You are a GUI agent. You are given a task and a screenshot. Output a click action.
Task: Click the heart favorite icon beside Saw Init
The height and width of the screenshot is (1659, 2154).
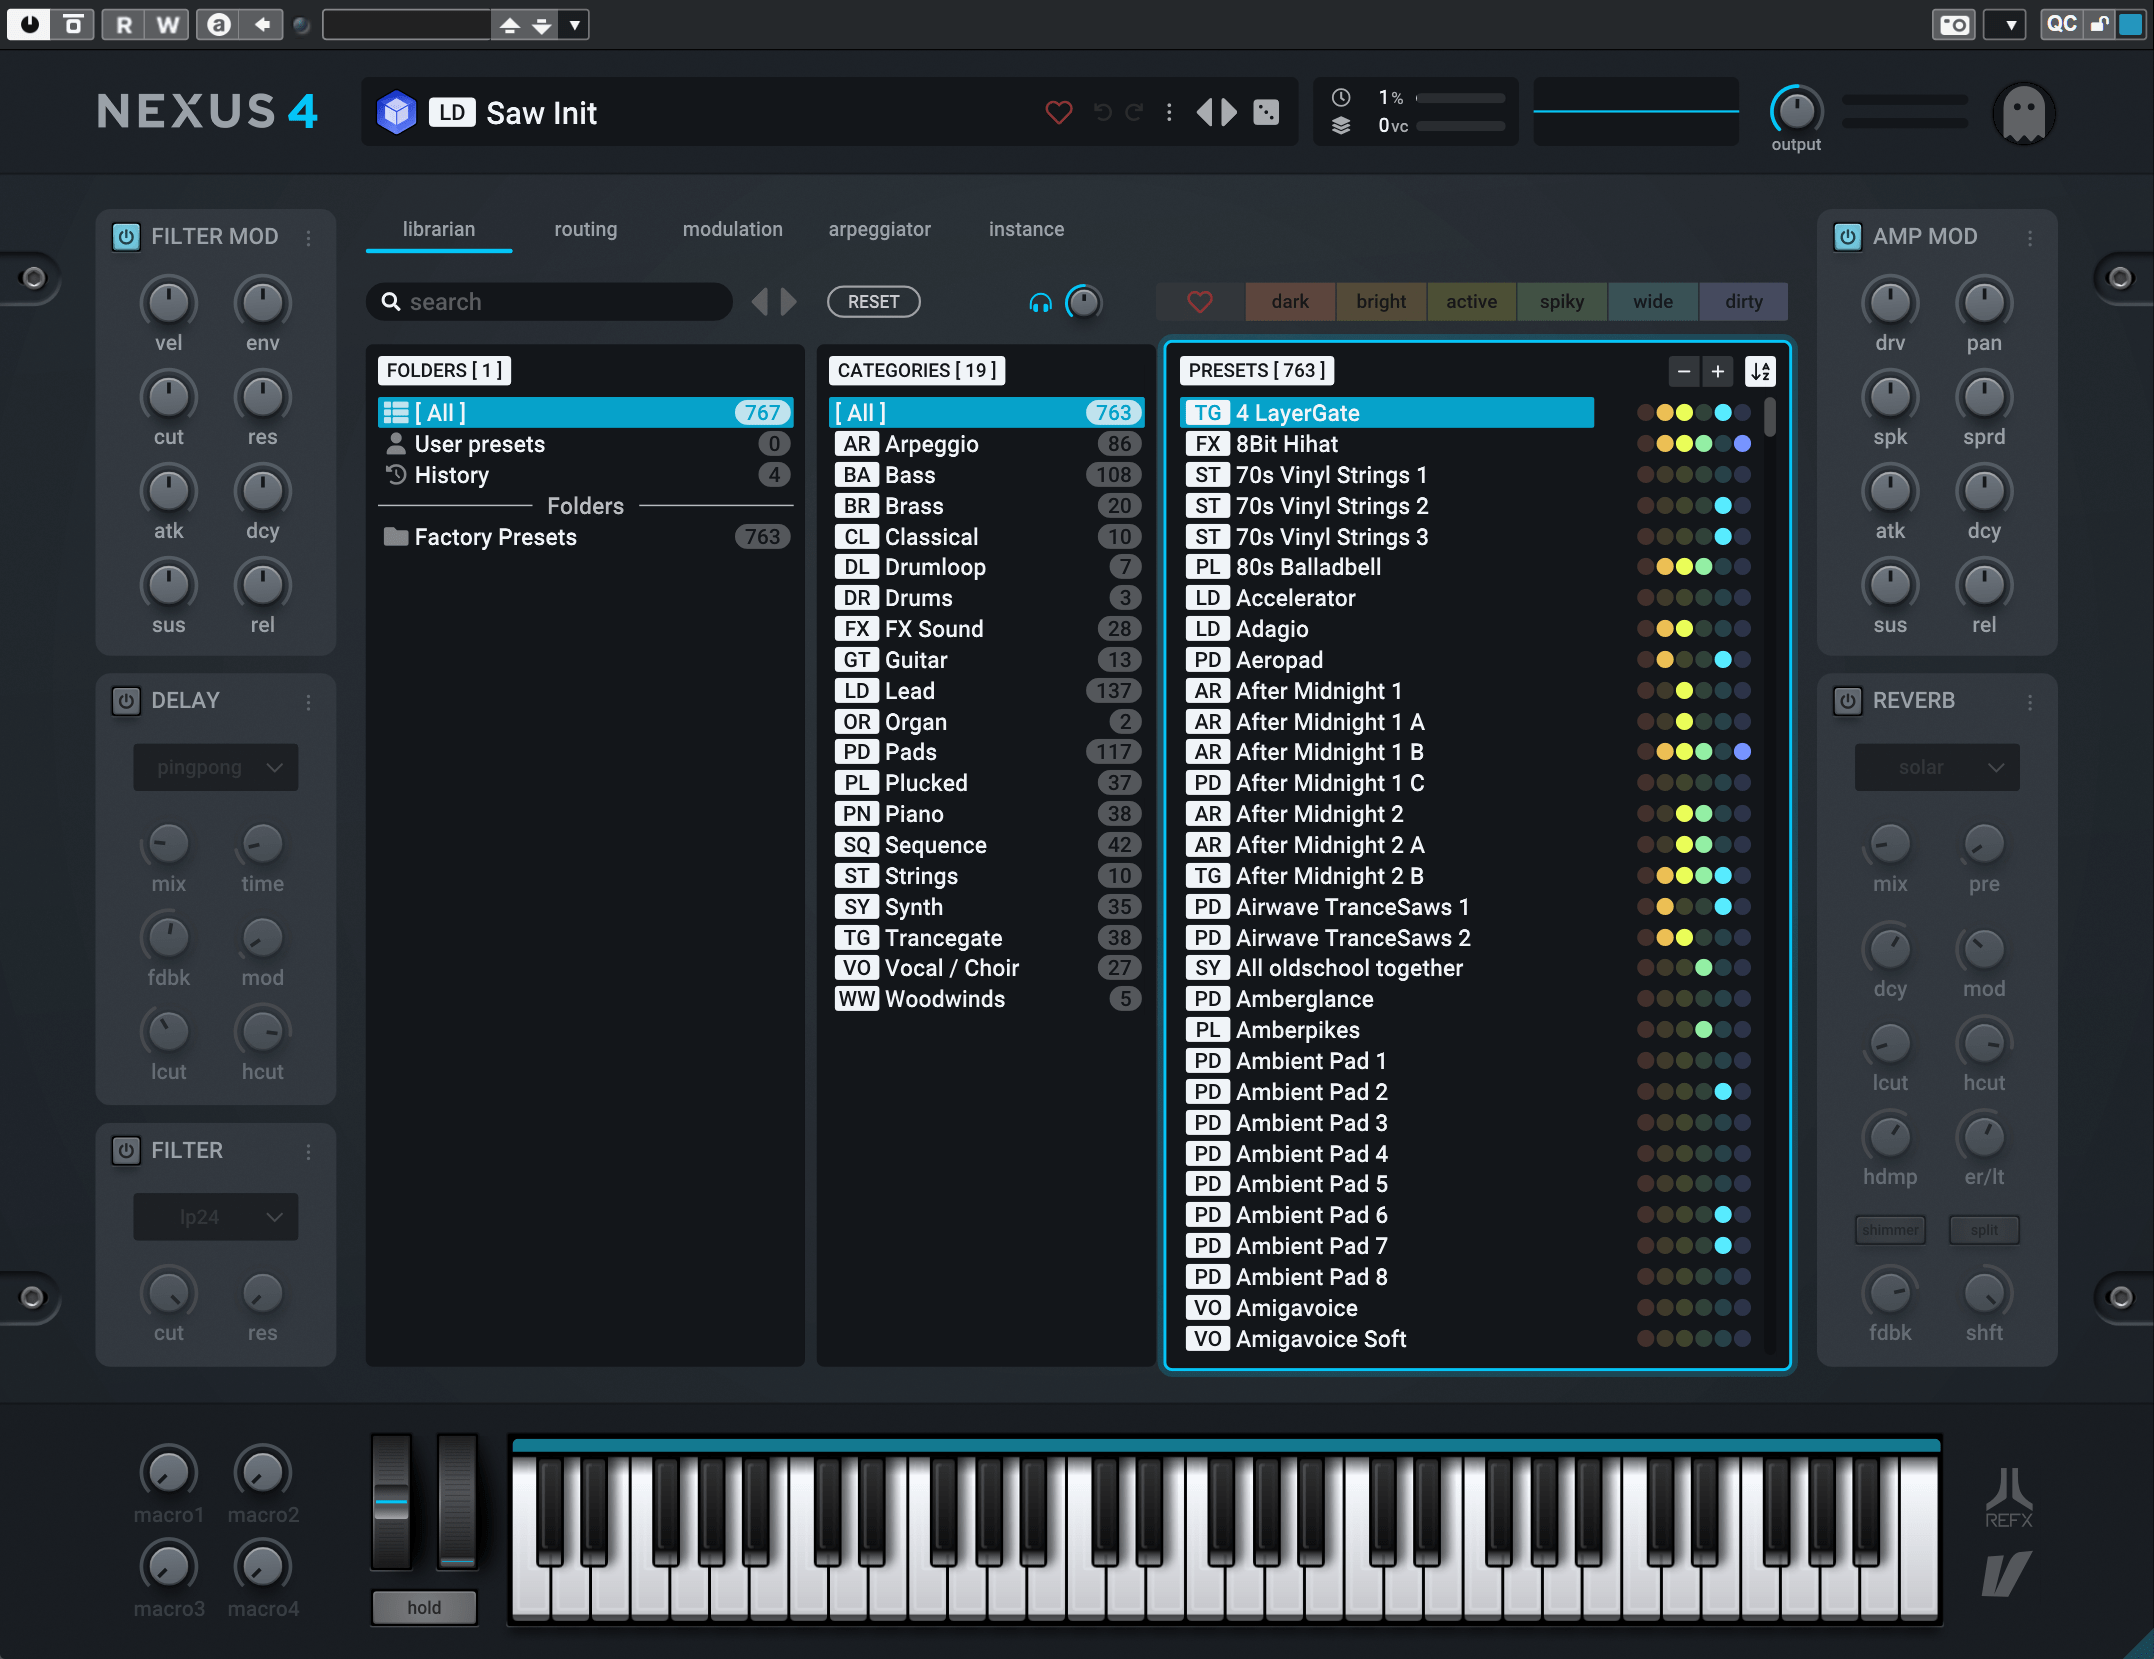(x=1058, y=112)
